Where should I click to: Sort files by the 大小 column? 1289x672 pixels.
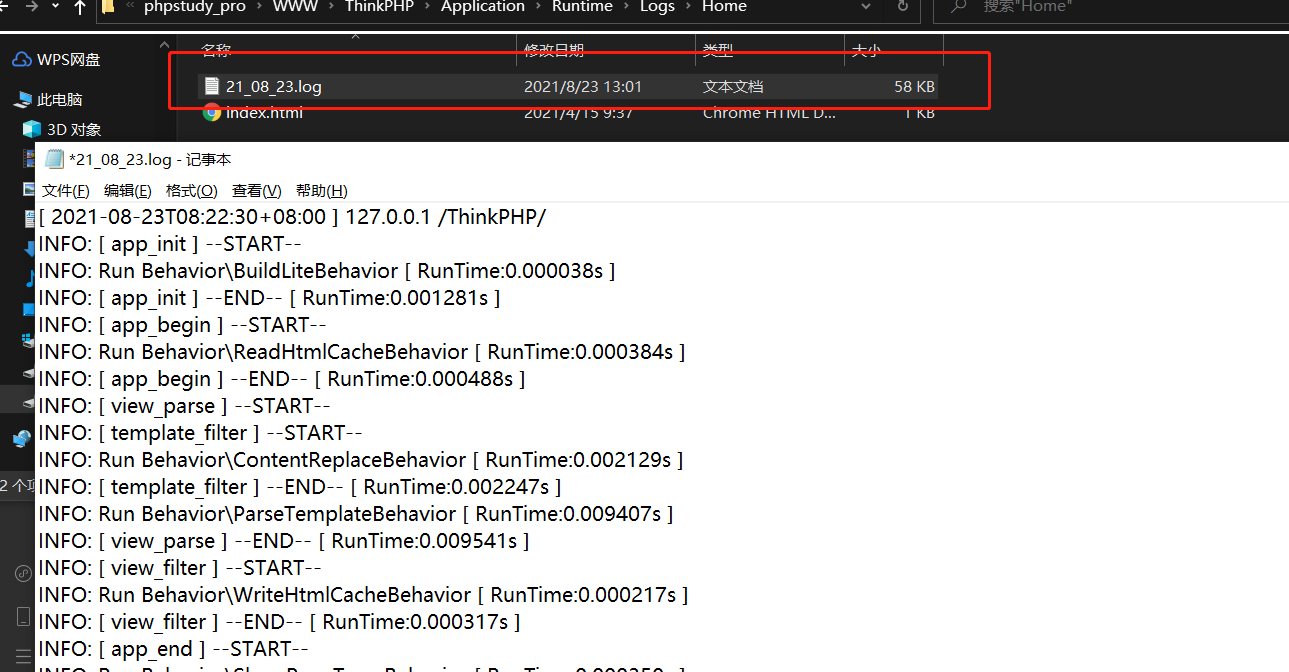click(x=866, y=50)
